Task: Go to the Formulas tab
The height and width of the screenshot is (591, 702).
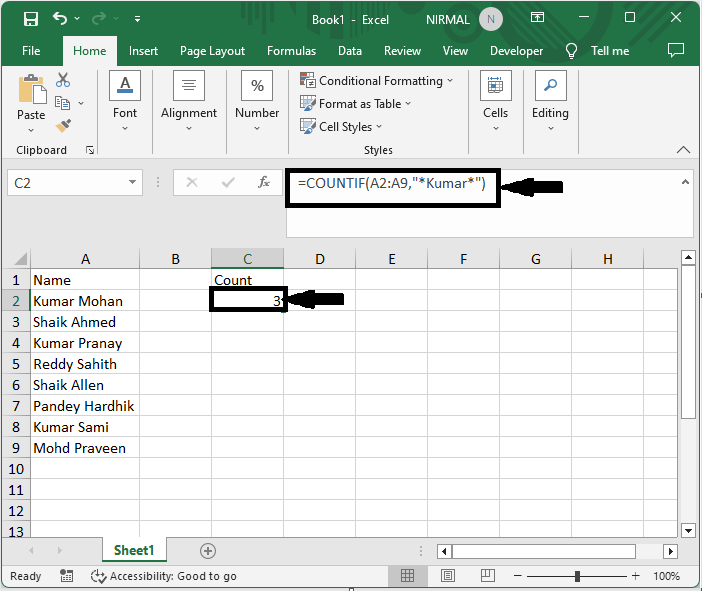Action: [x=291, y=51]
